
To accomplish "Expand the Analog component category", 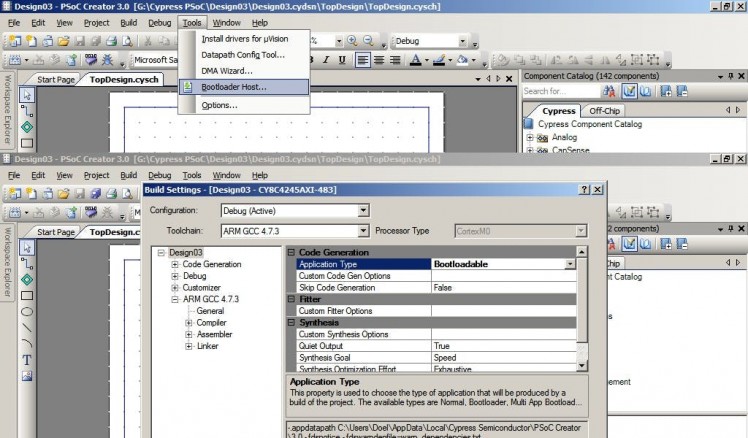I will (530, 137).
